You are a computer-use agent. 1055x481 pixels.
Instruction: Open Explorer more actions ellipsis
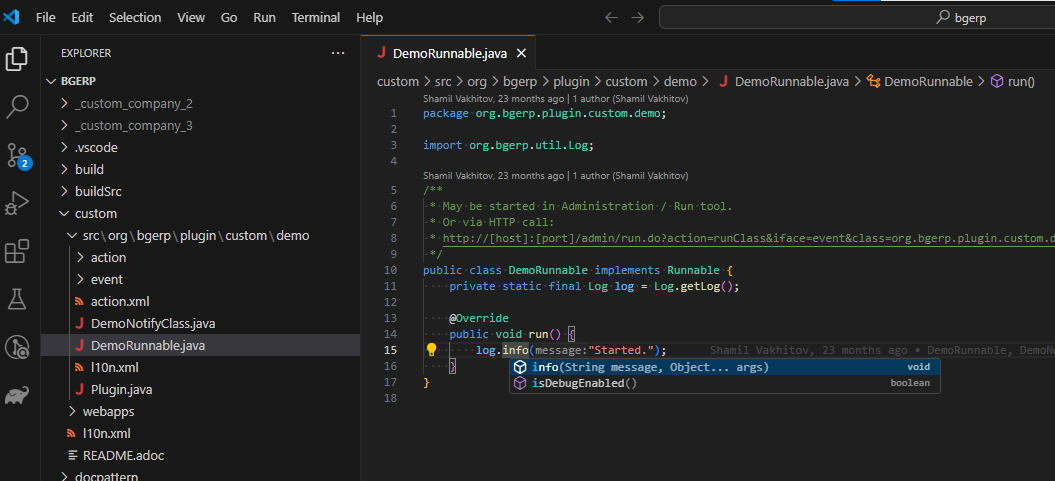pos(338,53)
